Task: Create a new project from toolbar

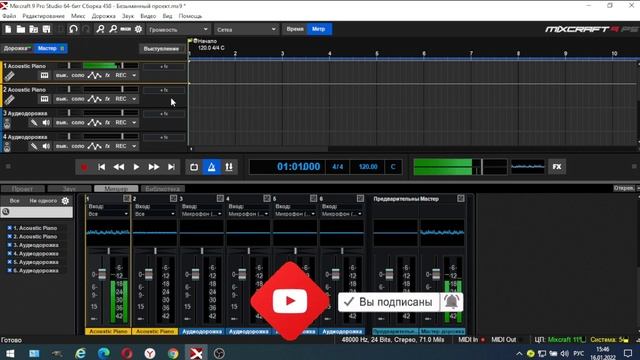Action: (8, 29)
